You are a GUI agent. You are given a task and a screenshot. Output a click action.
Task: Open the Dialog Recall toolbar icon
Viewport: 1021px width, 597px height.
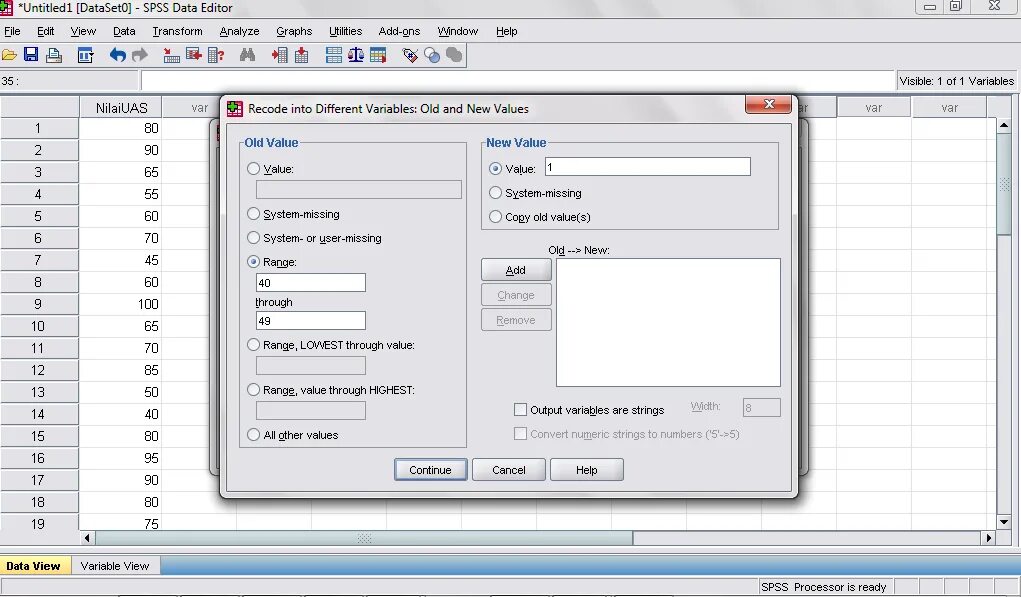(85, 56)
